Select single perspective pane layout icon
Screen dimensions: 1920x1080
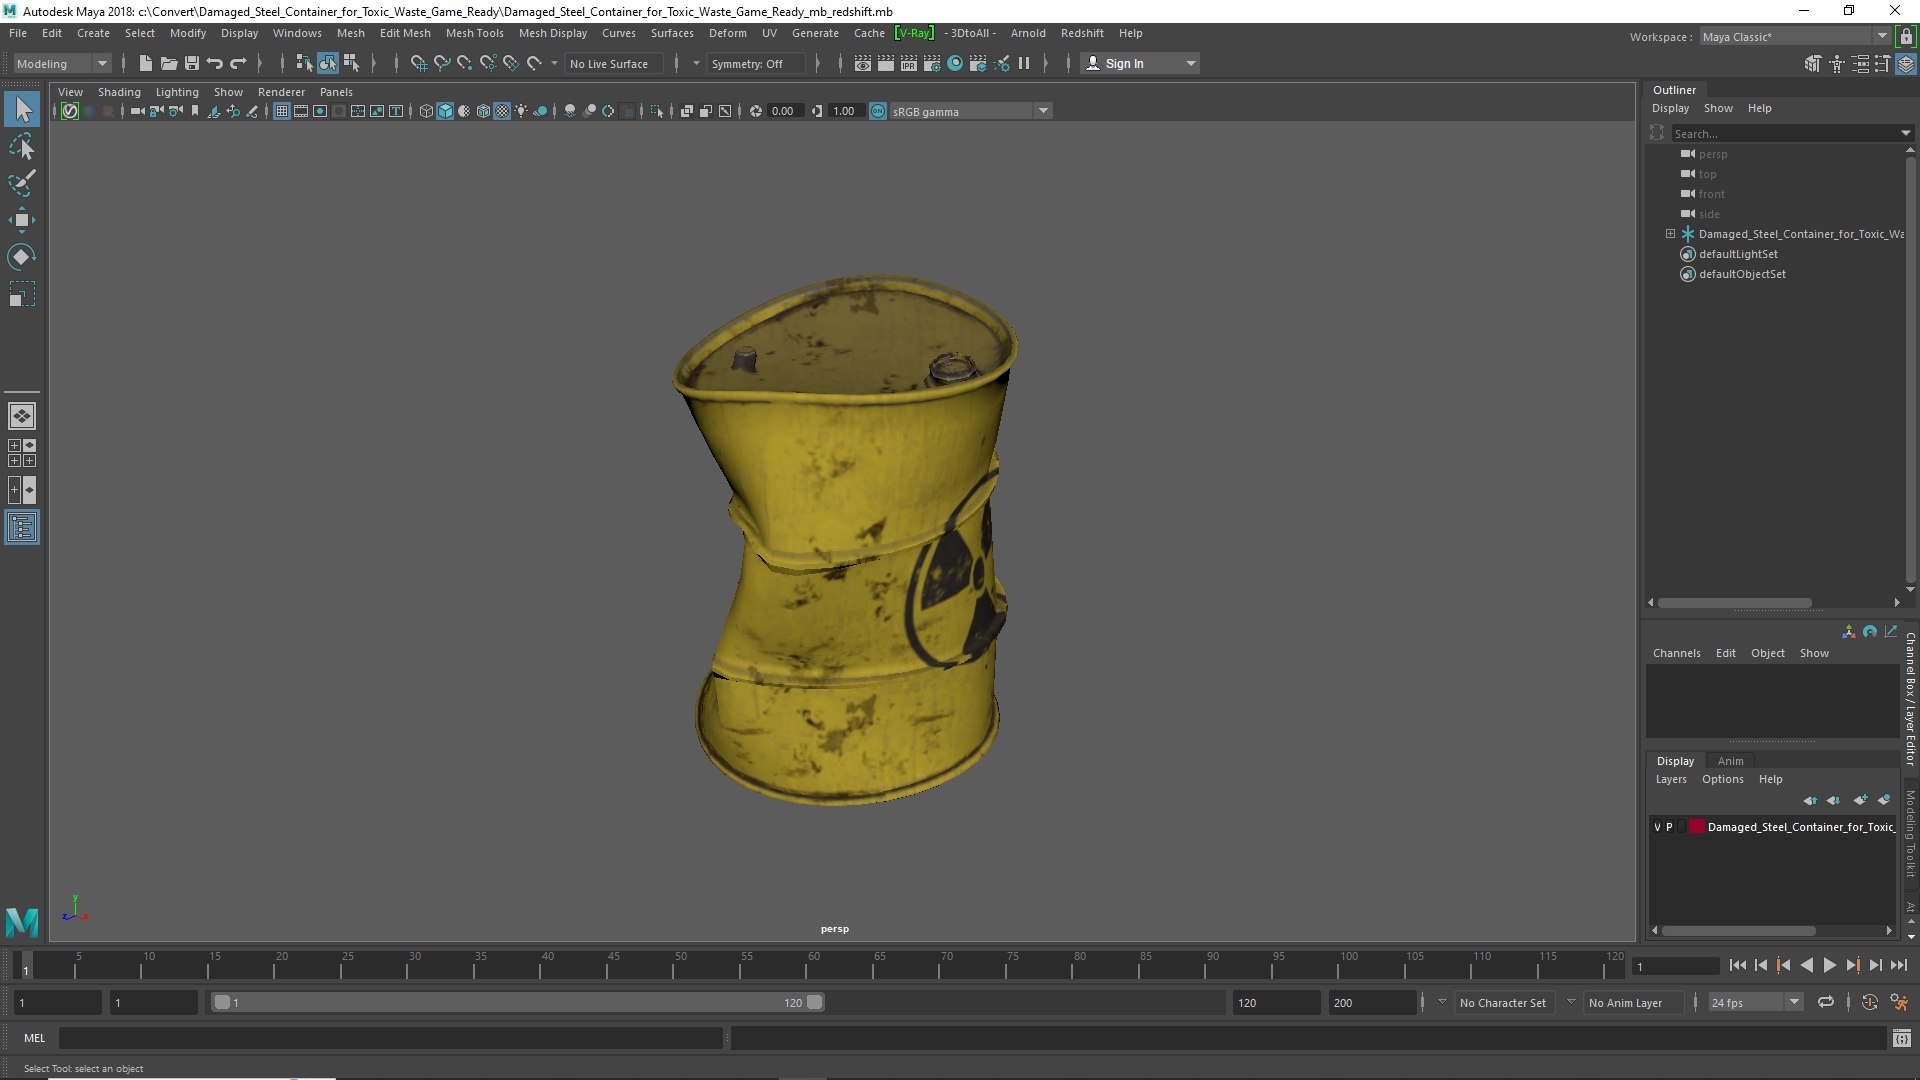pyautogui.click(x=22, y=416)
